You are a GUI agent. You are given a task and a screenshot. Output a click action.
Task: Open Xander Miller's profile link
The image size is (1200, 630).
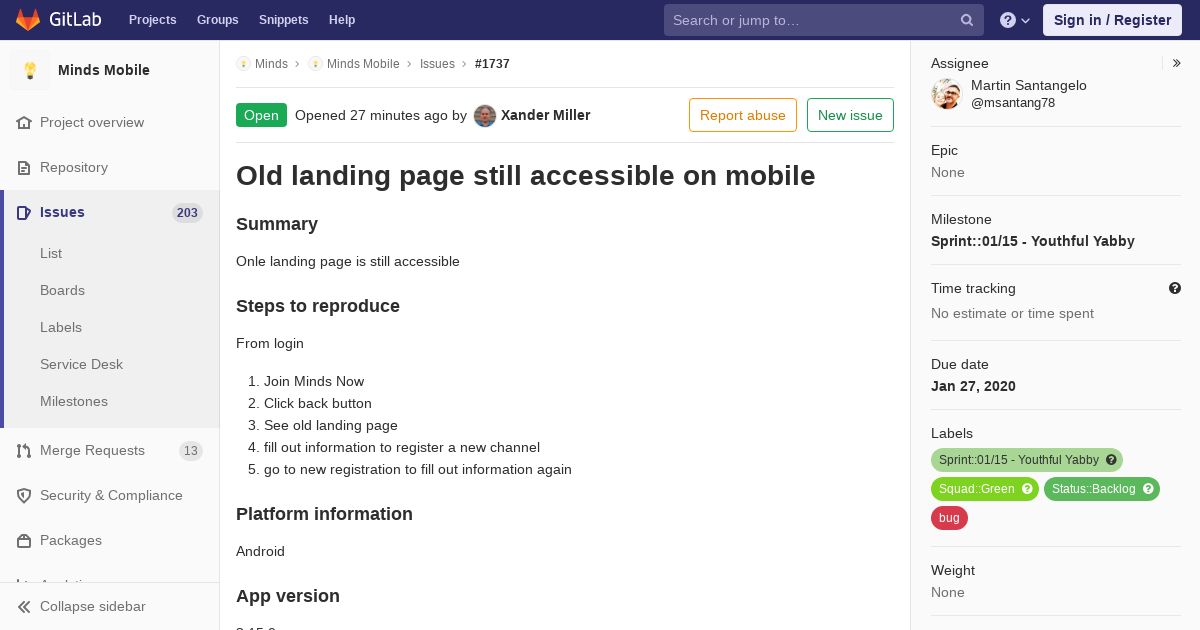[x=546, y=115]
